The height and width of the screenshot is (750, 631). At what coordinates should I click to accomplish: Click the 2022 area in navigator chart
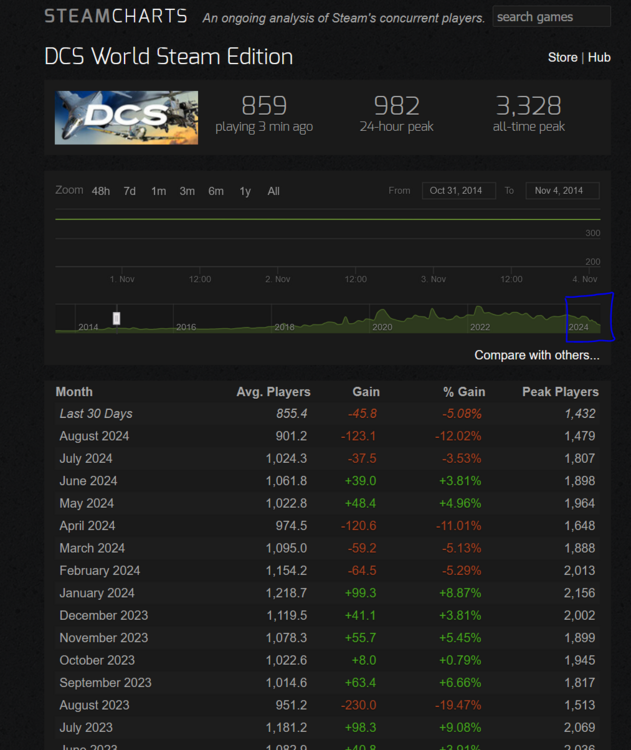point(479,327)
